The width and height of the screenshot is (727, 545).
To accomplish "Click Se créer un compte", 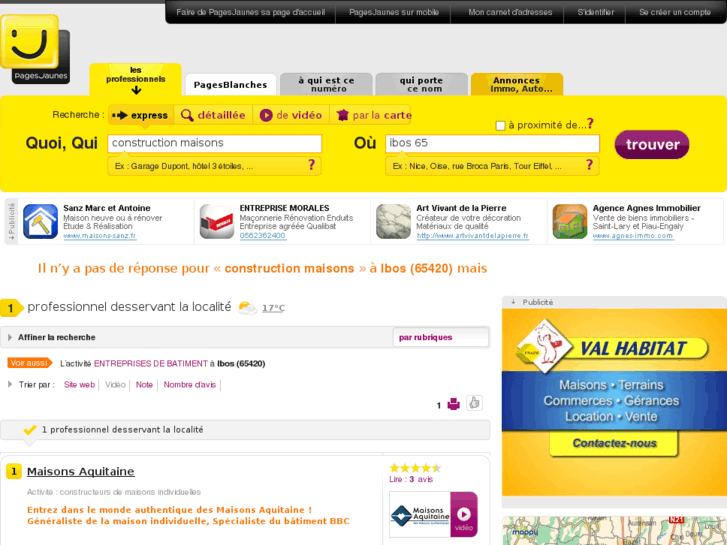I will coord(675,13).
